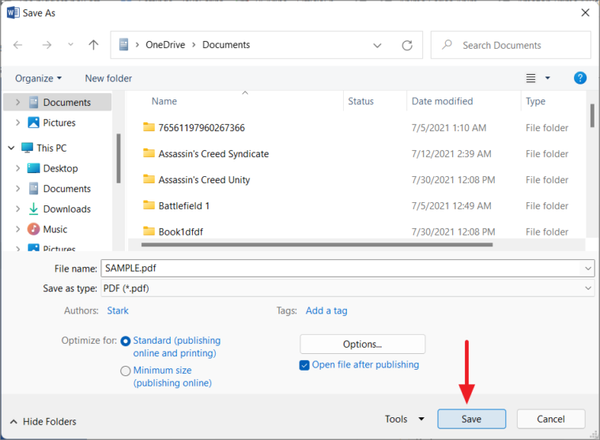Open the Organize menu
Screen dimensions: 600x440
click(38, 78)
